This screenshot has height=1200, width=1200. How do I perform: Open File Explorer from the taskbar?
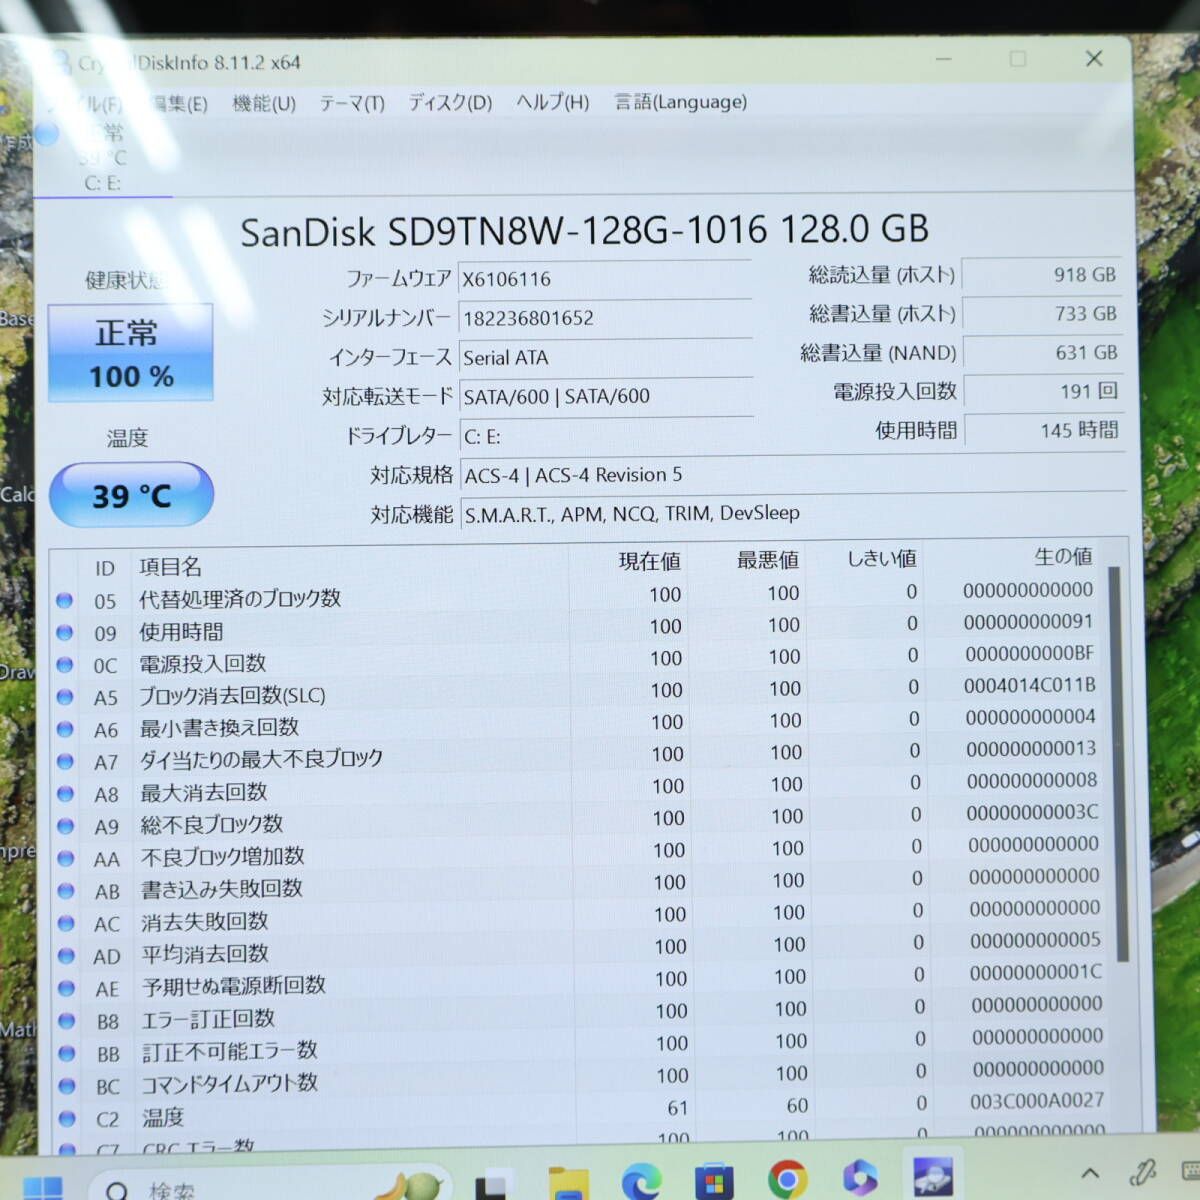(568, 1182)
